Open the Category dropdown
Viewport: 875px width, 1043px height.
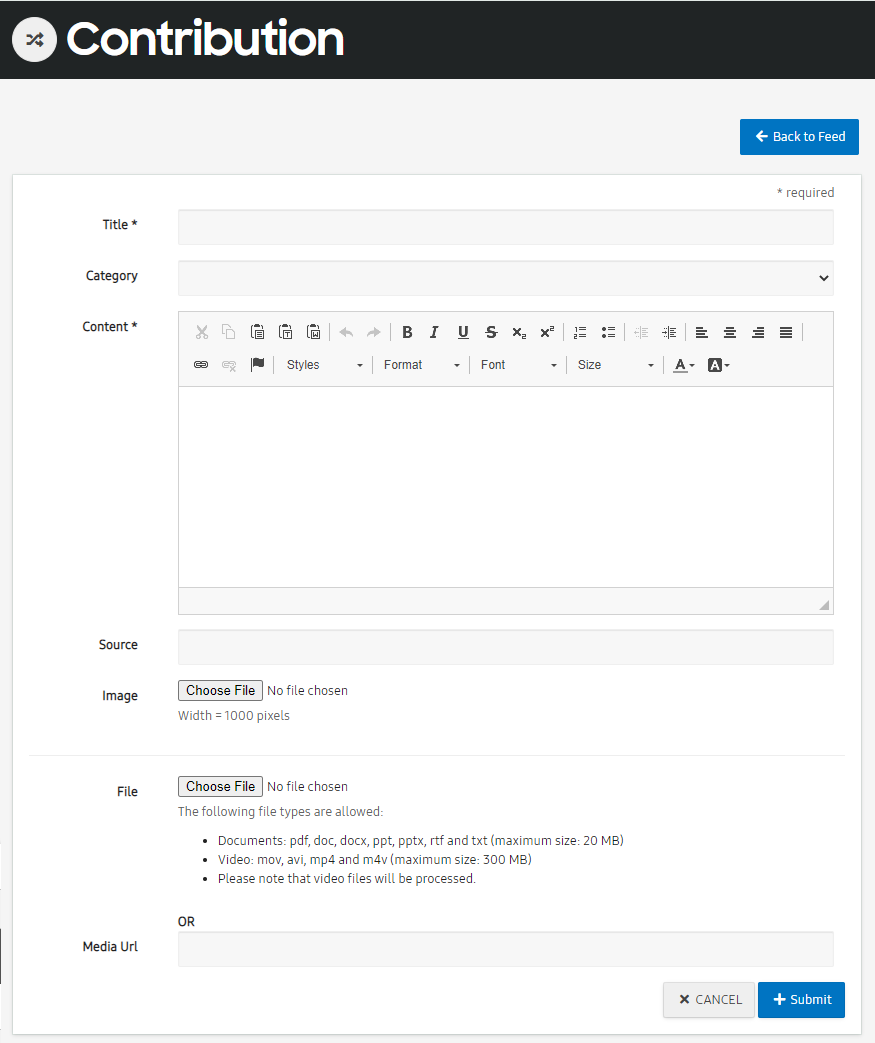506,278
